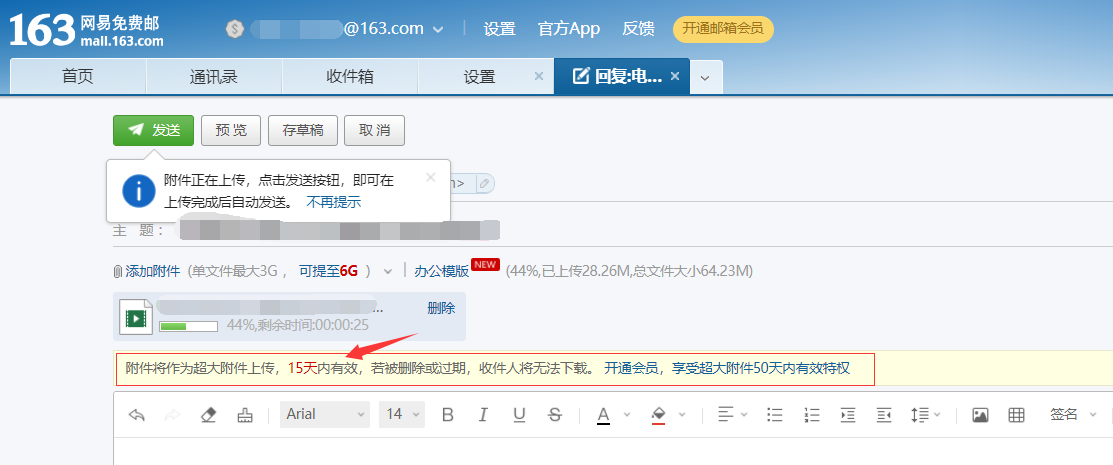Click 开通邮箱会员 membership button
This screenshot has height=465, width=1113.
(723, 29)
